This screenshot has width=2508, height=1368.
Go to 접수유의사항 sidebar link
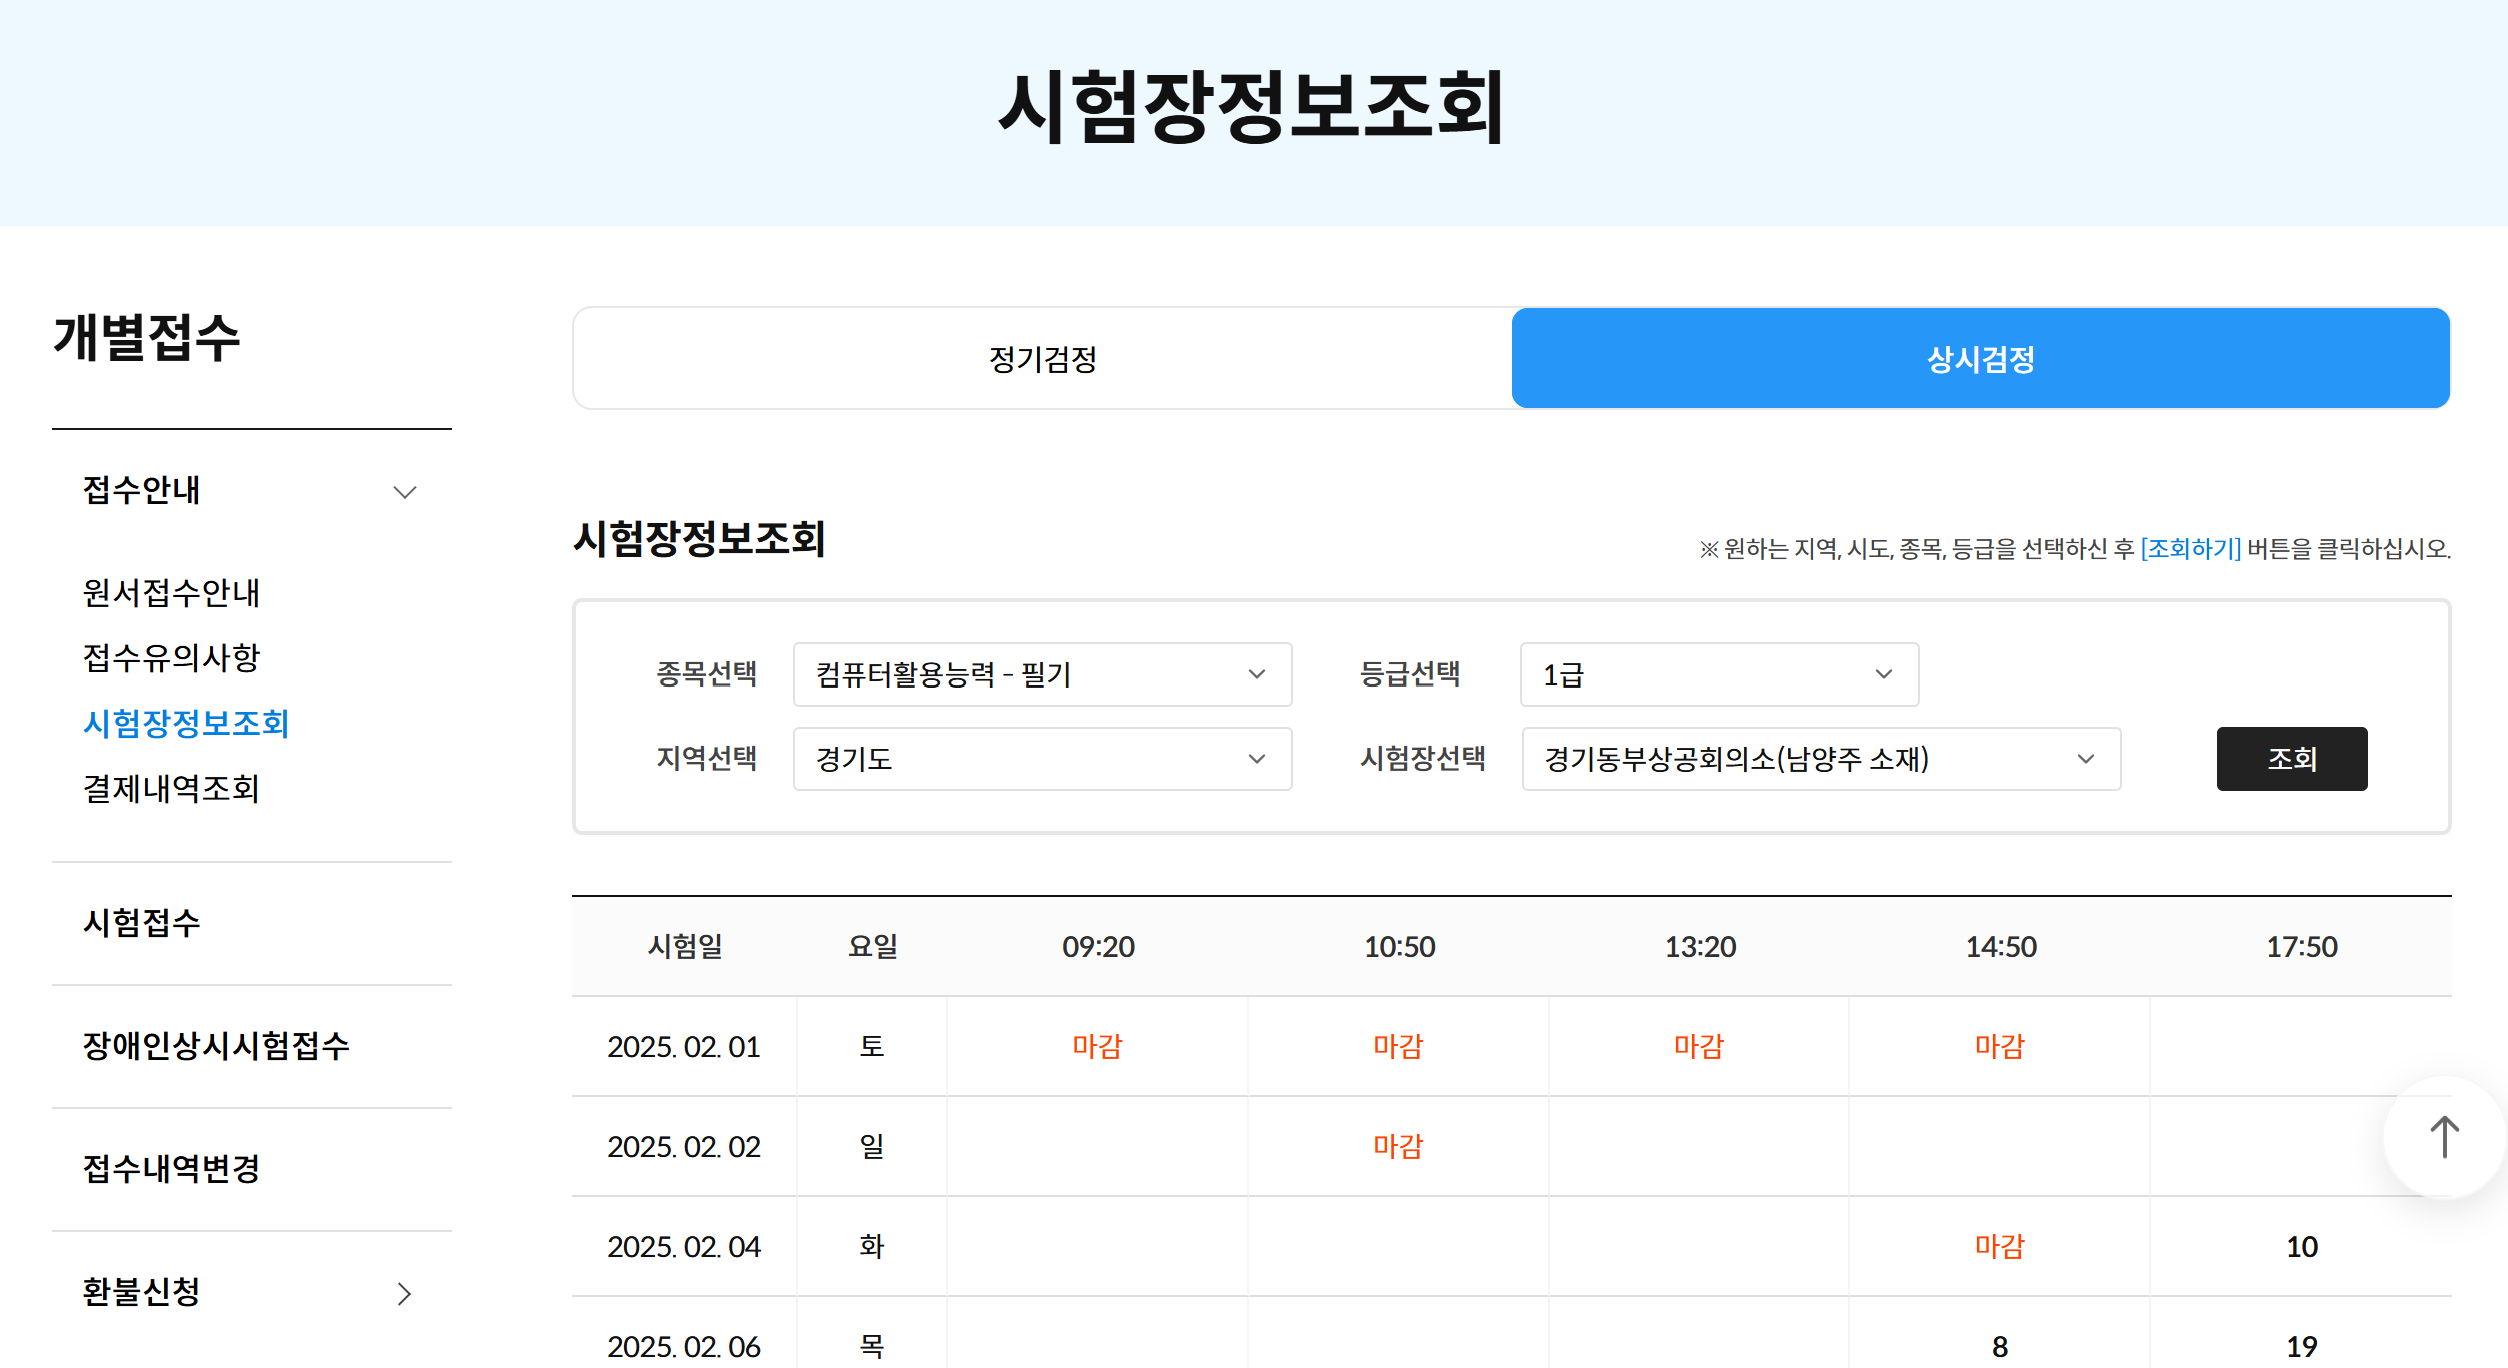171,658
